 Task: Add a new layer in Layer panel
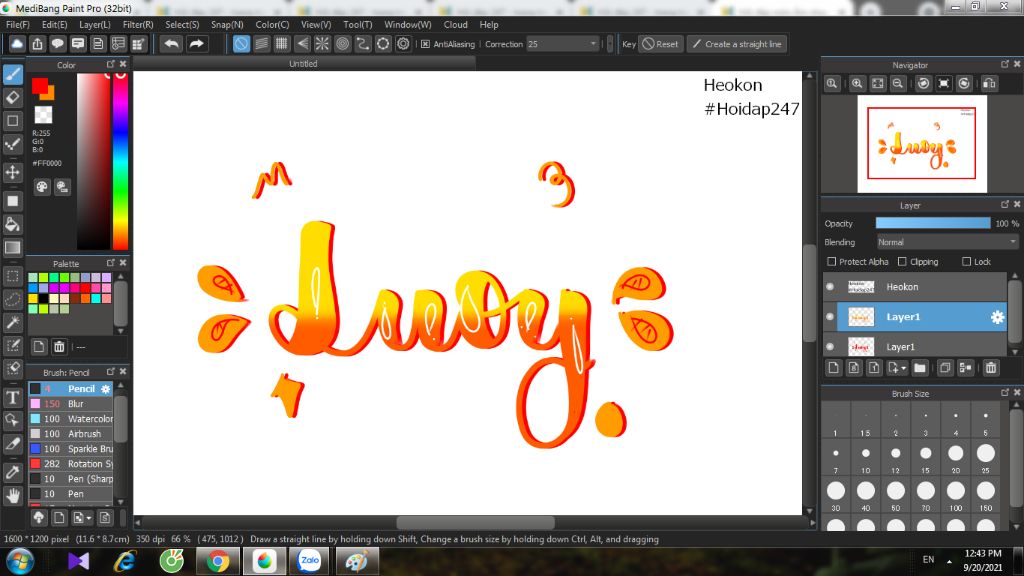click(x=833, y=368)
